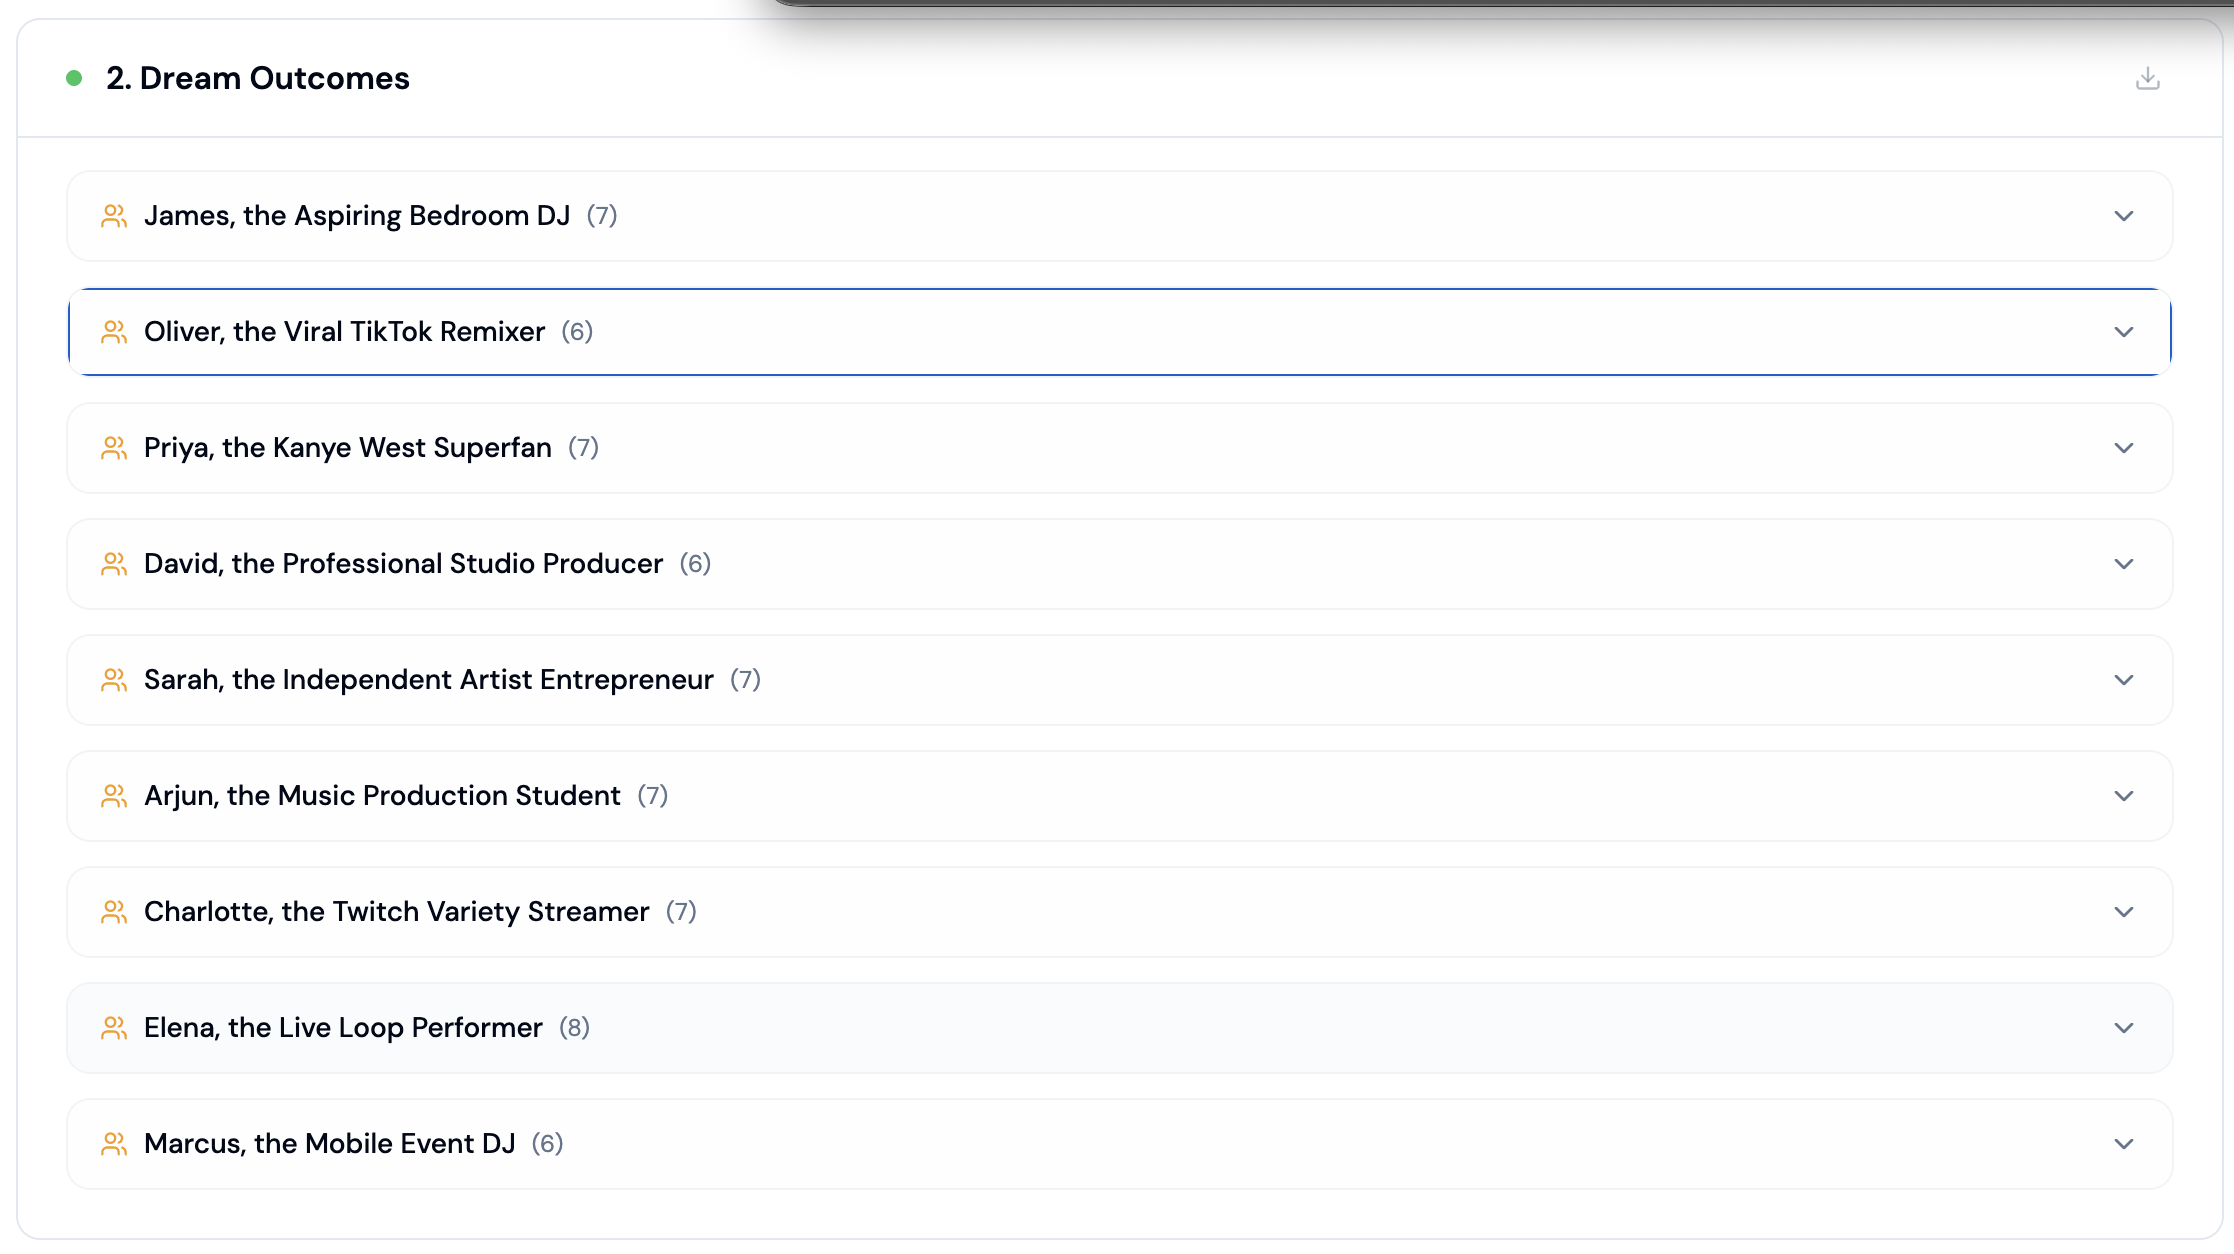The image size is (2234, 1254).
Task: Click persona icon beside Oliver, the Viral TikTok Remixer
Action: pyautogui.click(x=114, y=332)
